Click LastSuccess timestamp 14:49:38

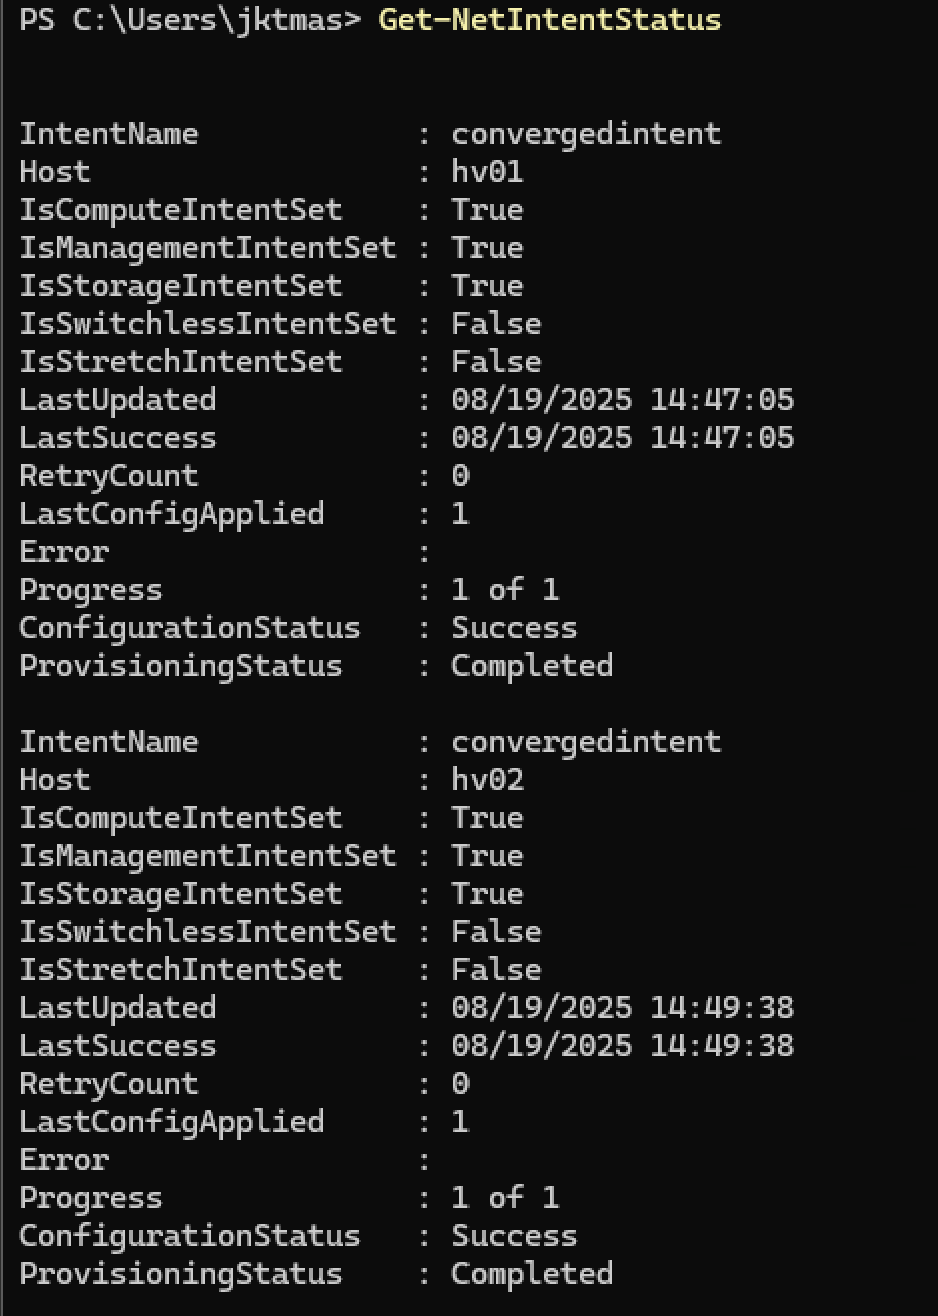tap(622, 1046)
